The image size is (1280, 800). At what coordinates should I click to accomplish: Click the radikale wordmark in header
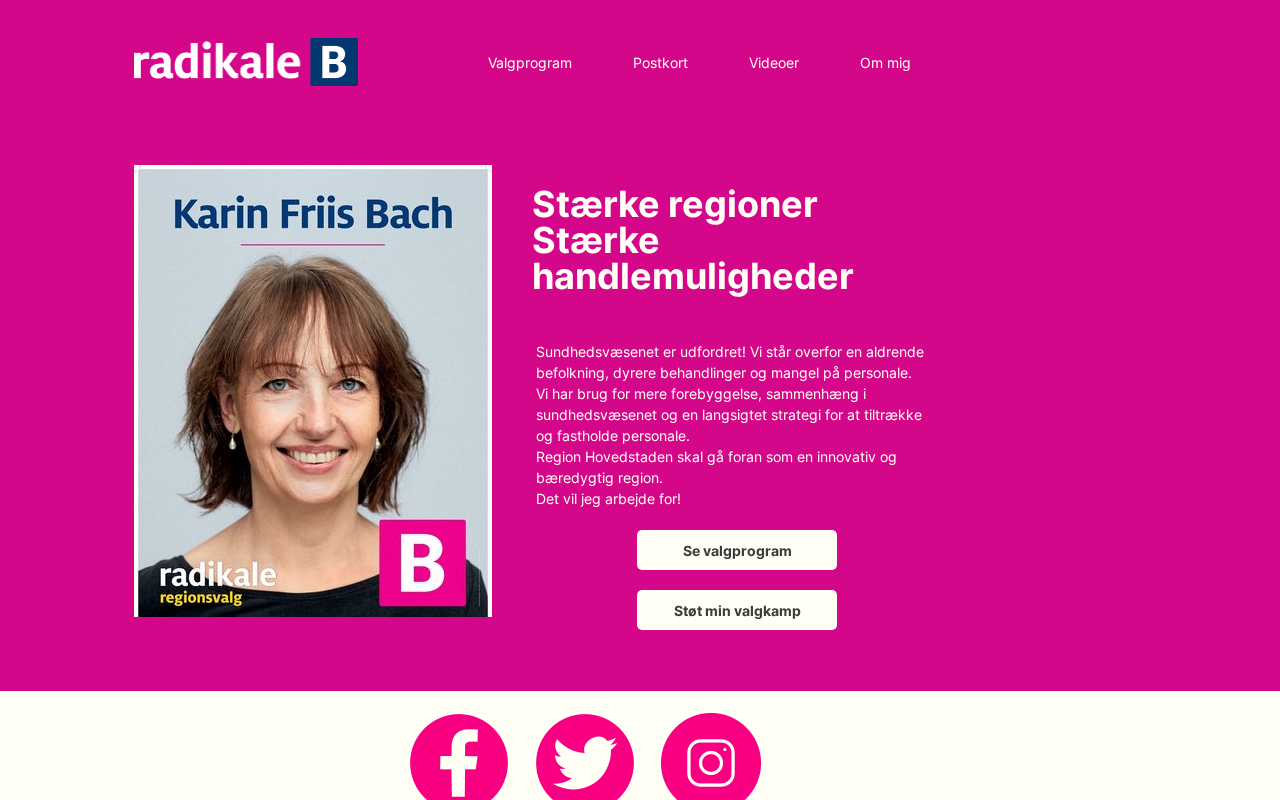[x=217, y=62]
